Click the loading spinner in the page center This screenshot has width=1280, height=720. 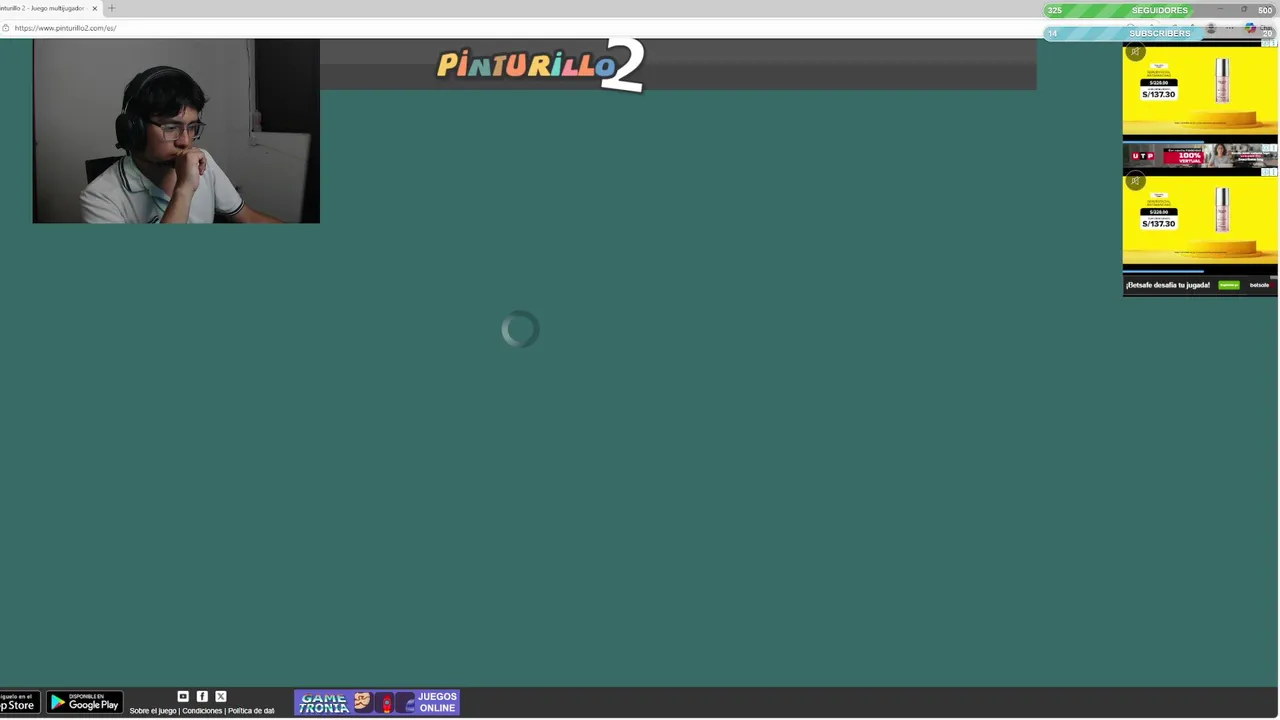(520, 330)
